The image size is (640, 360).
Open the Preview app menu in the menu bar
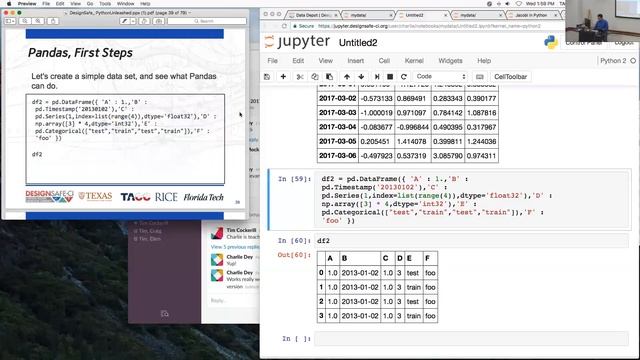point(27,4)
